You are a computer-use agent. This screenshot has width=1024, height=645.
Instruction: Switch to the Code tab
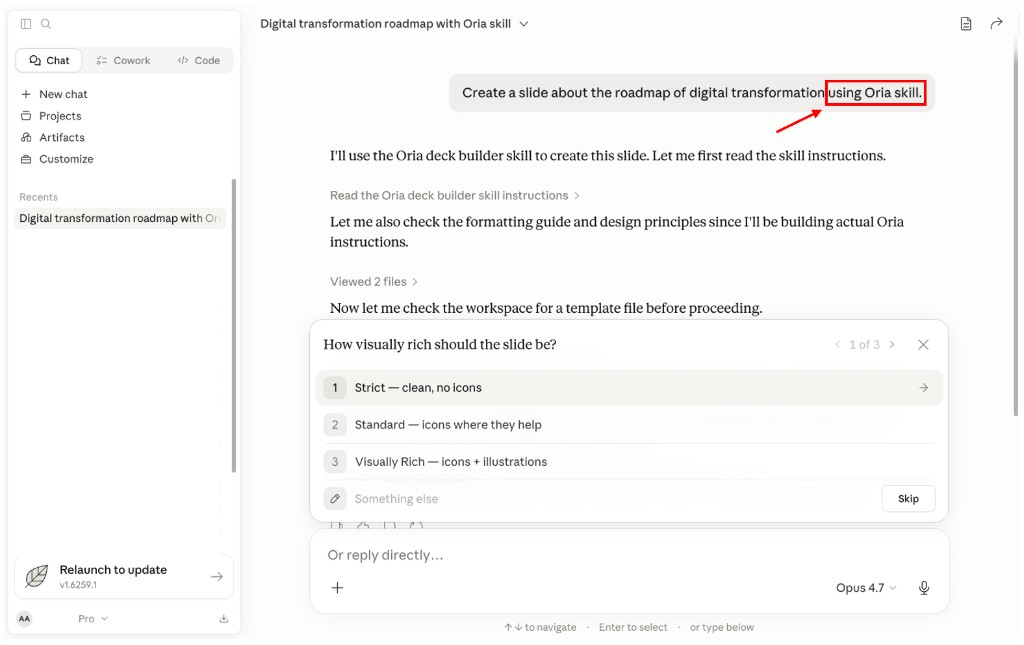(199, 60)
